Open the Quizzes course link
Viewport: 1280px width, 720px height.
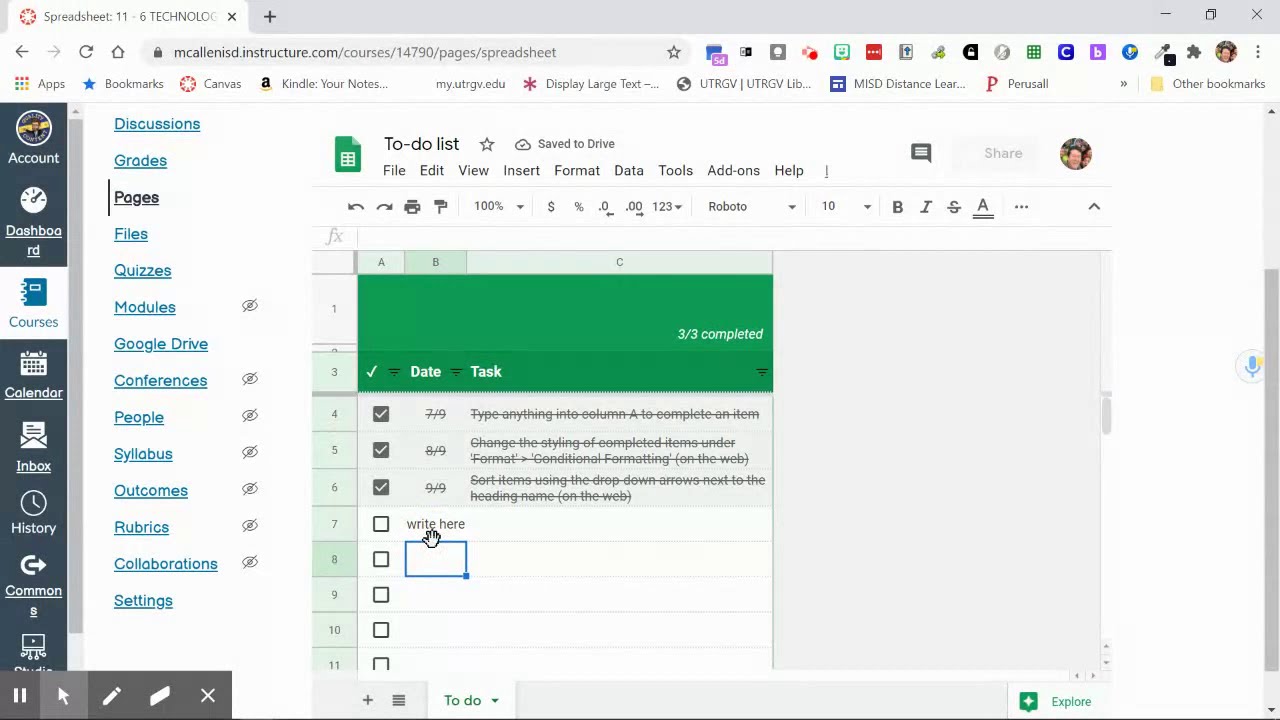[142, 271]
